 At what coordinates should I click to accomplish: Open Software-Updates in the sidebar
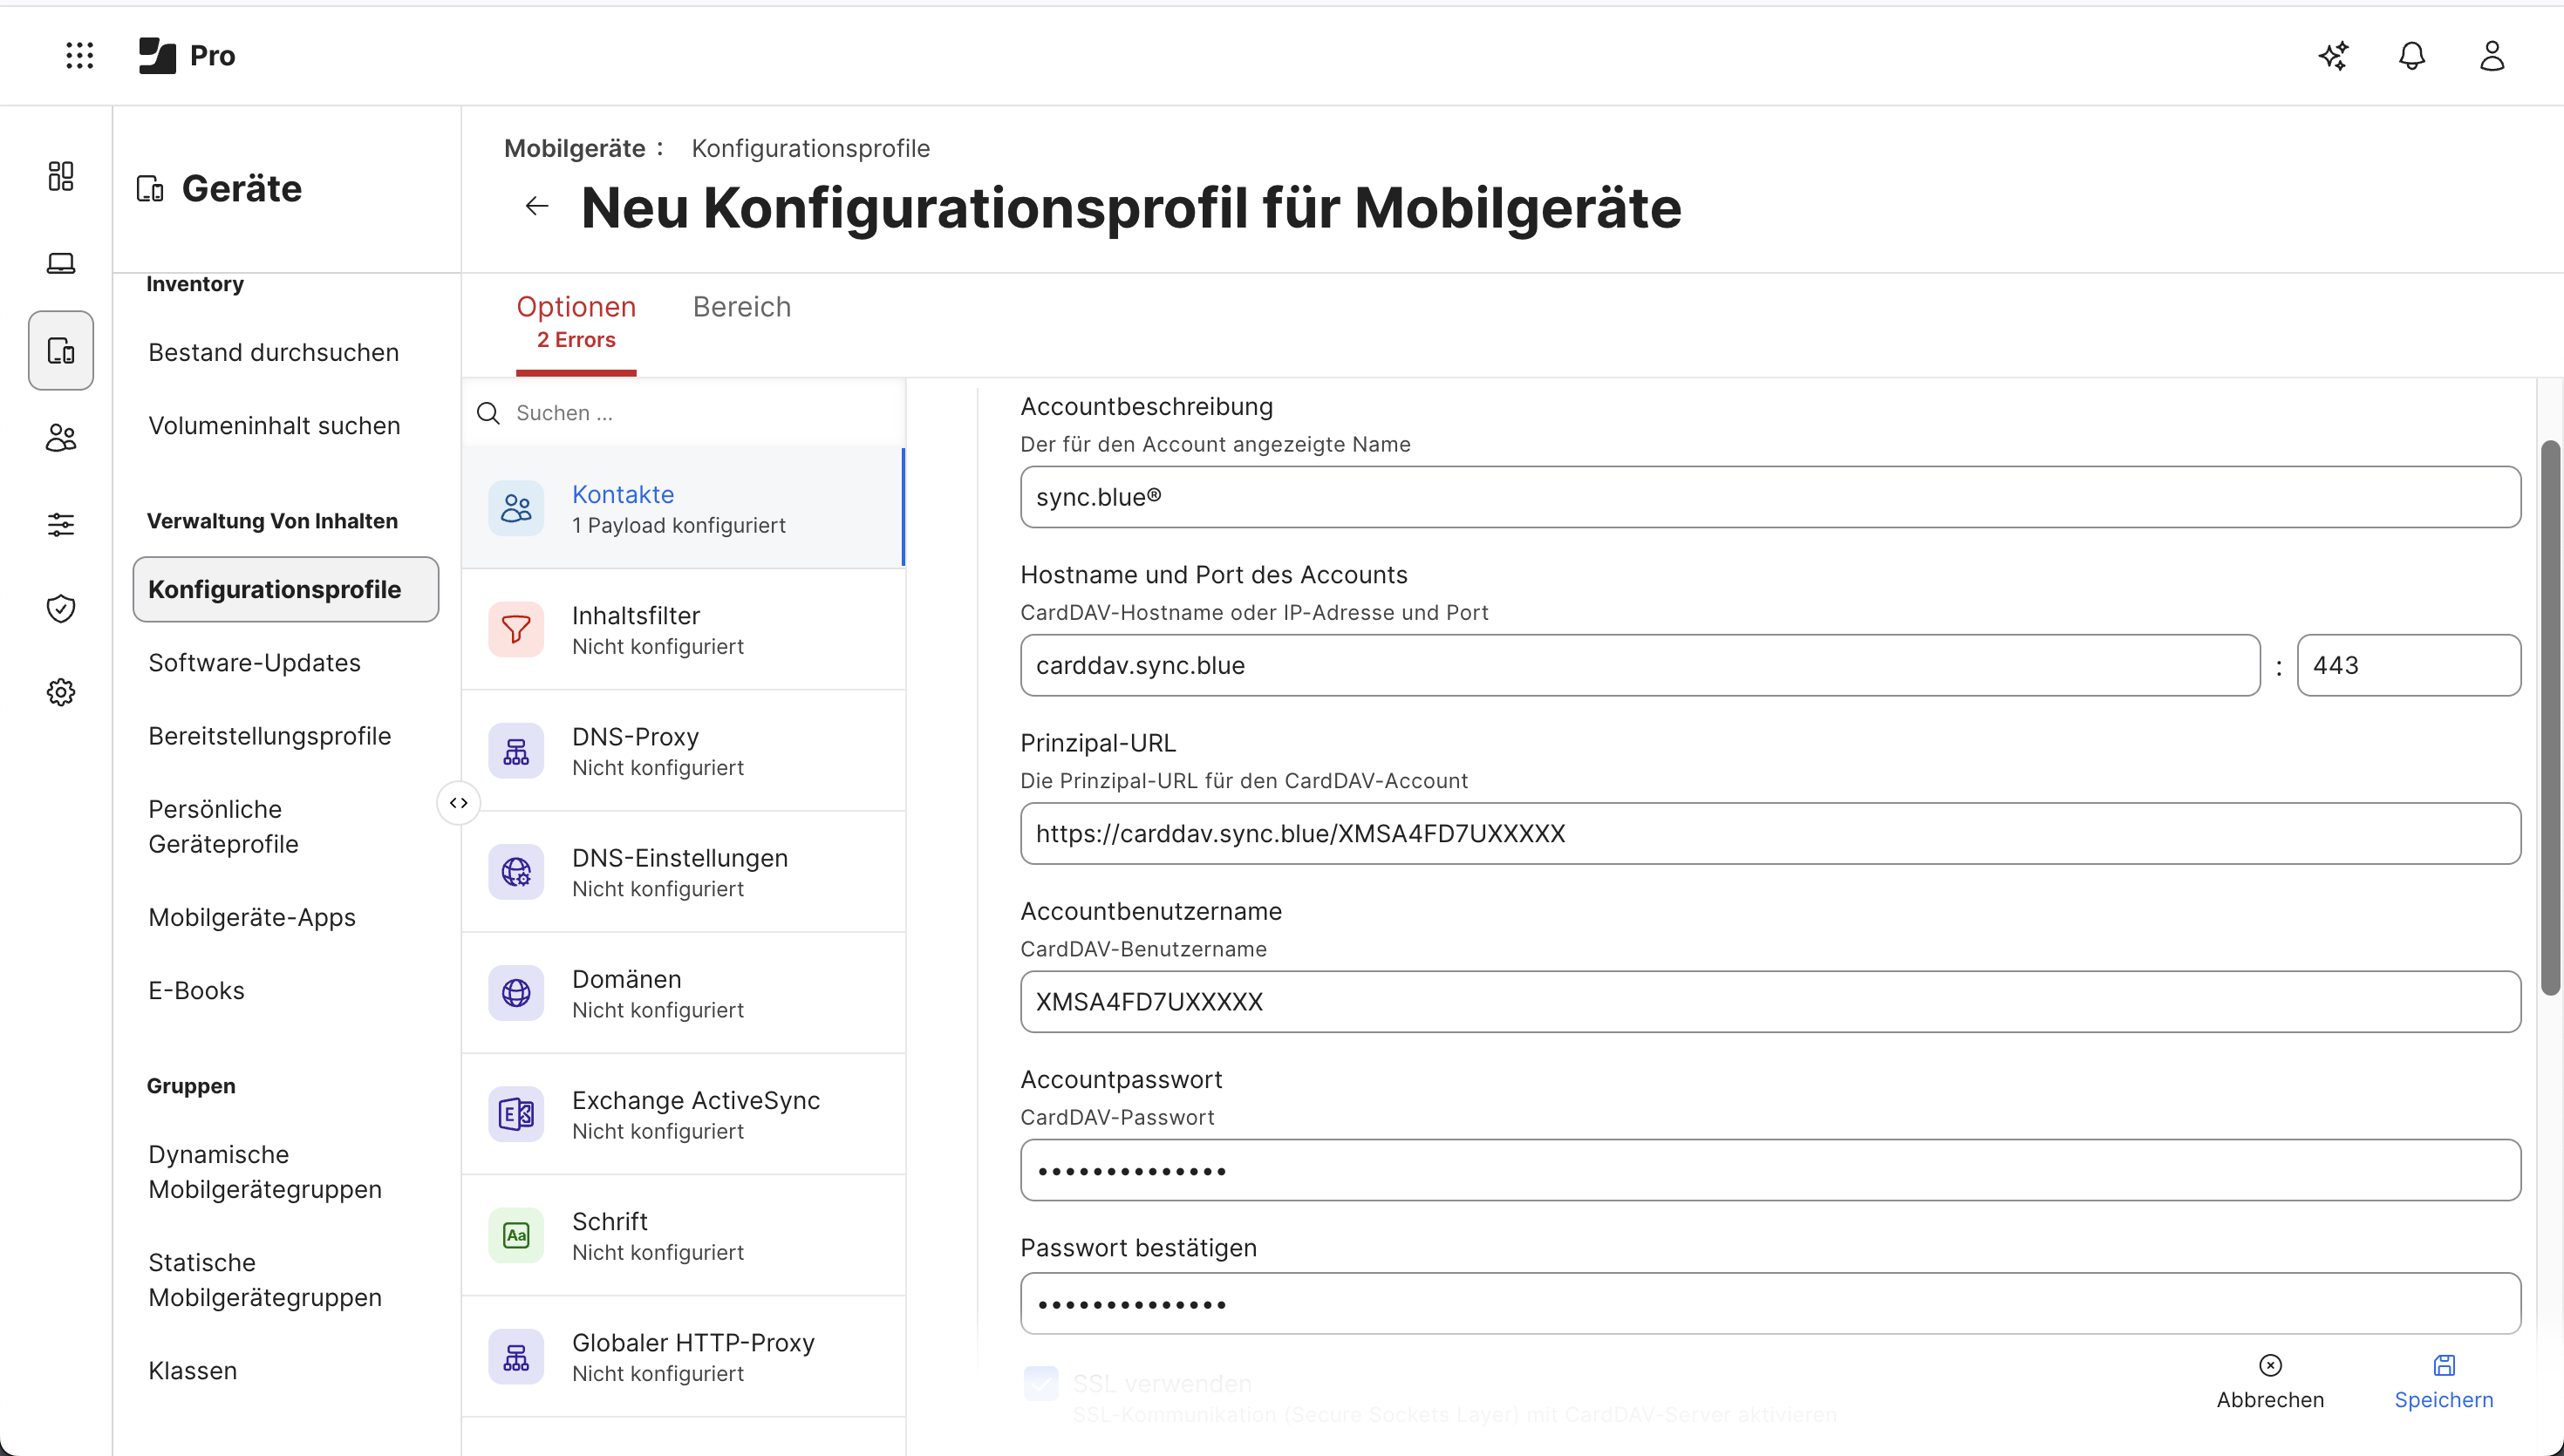click(254, 663)
